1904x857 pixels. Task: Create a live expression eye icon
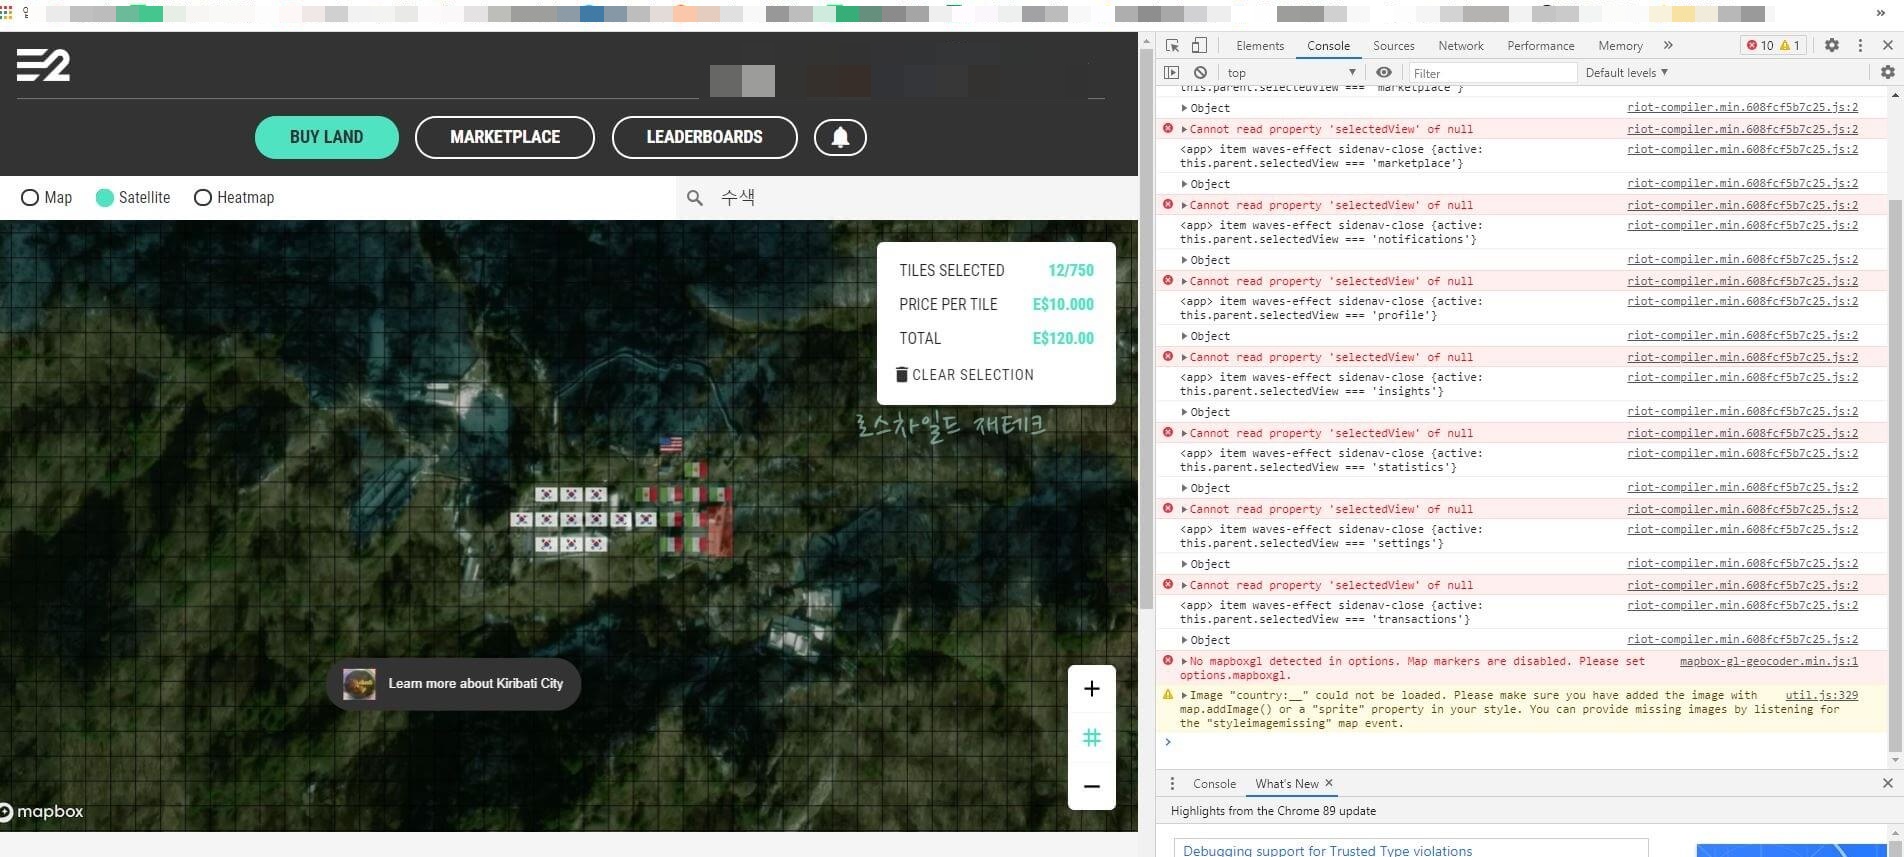(1384, 72)
